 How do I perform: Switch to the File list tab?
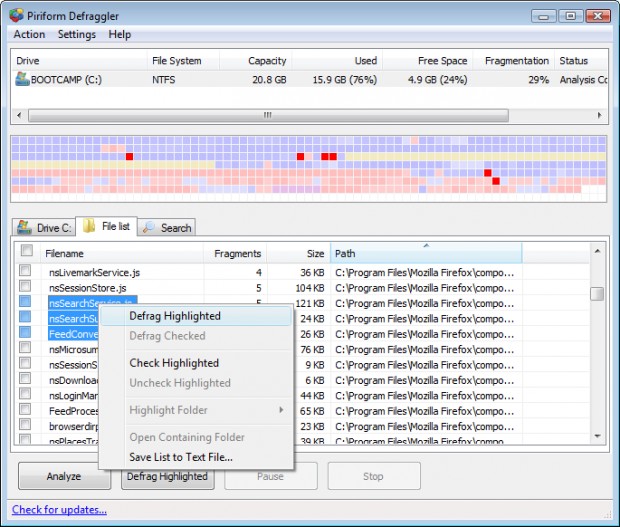pos(106,226)
